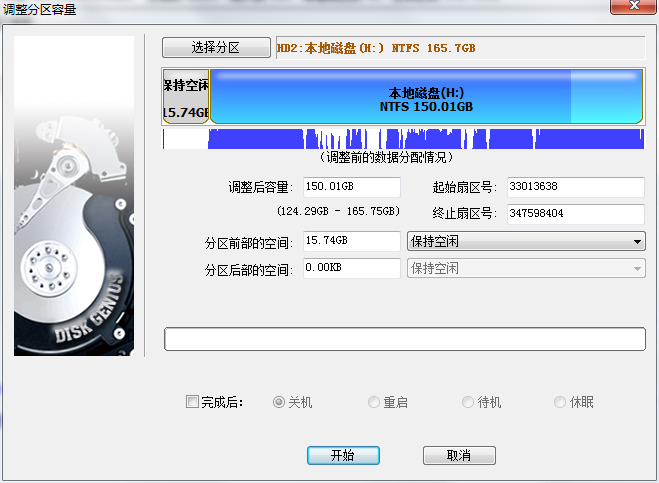Focus the 终止扇区号 sector number field
Screen dimensions: 659x483
point(575,214)
